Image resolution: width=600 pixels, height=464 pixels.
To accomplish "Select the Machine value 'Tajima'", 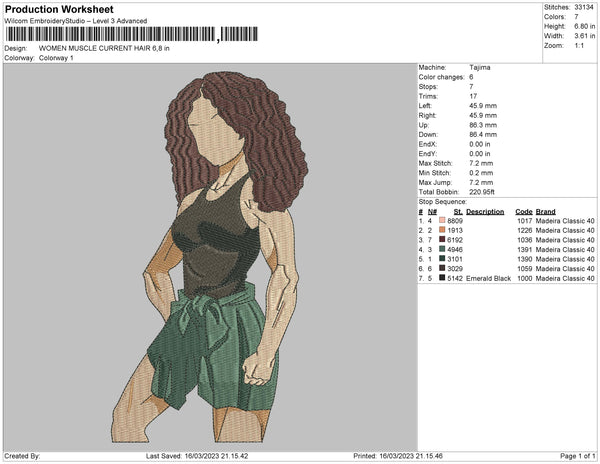I will pos(480,67).
